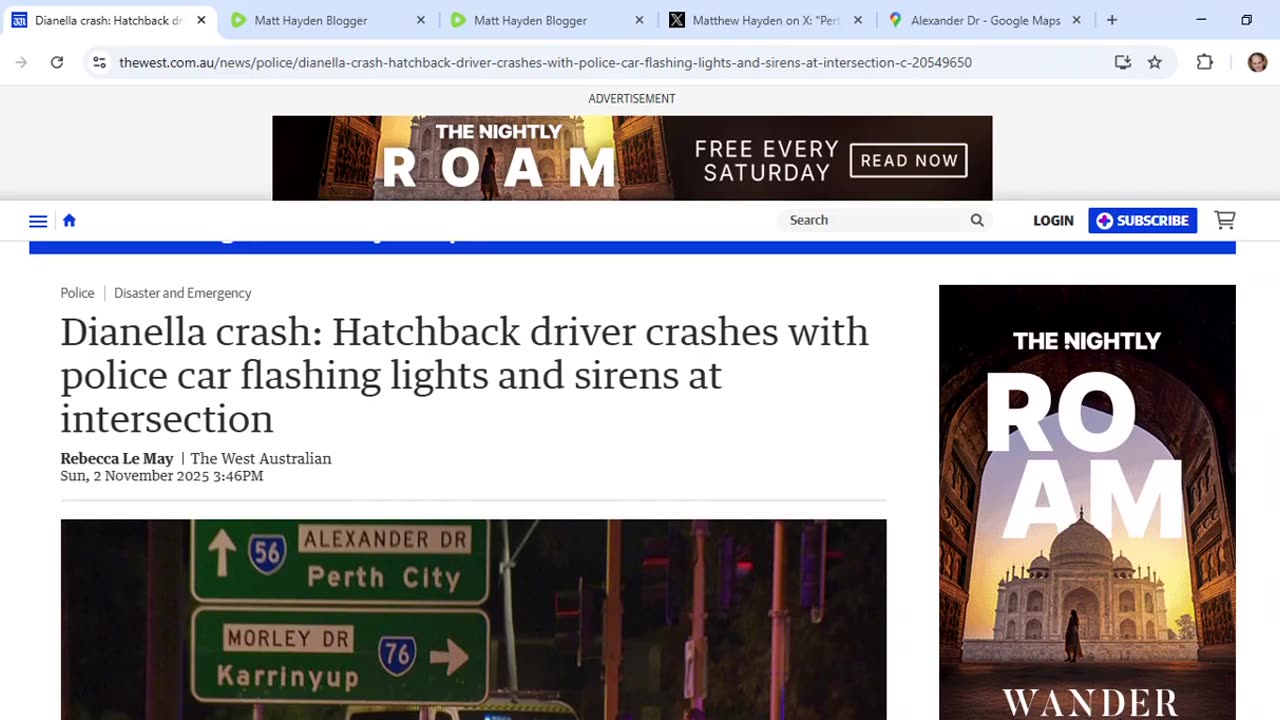The width and height of the screenshot is (1280, 720).
Task: Close the Matthew Hayden on X tab
Action: coord(858,20)
